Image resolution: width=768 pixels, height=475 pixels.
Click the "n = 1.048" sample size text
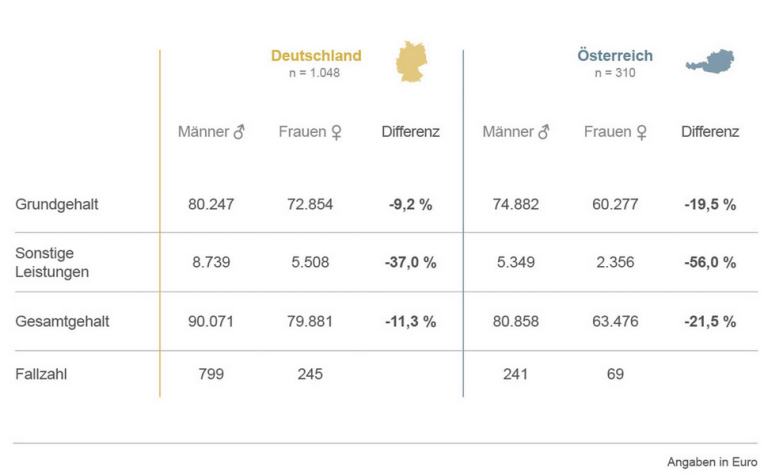pos(313,73)
